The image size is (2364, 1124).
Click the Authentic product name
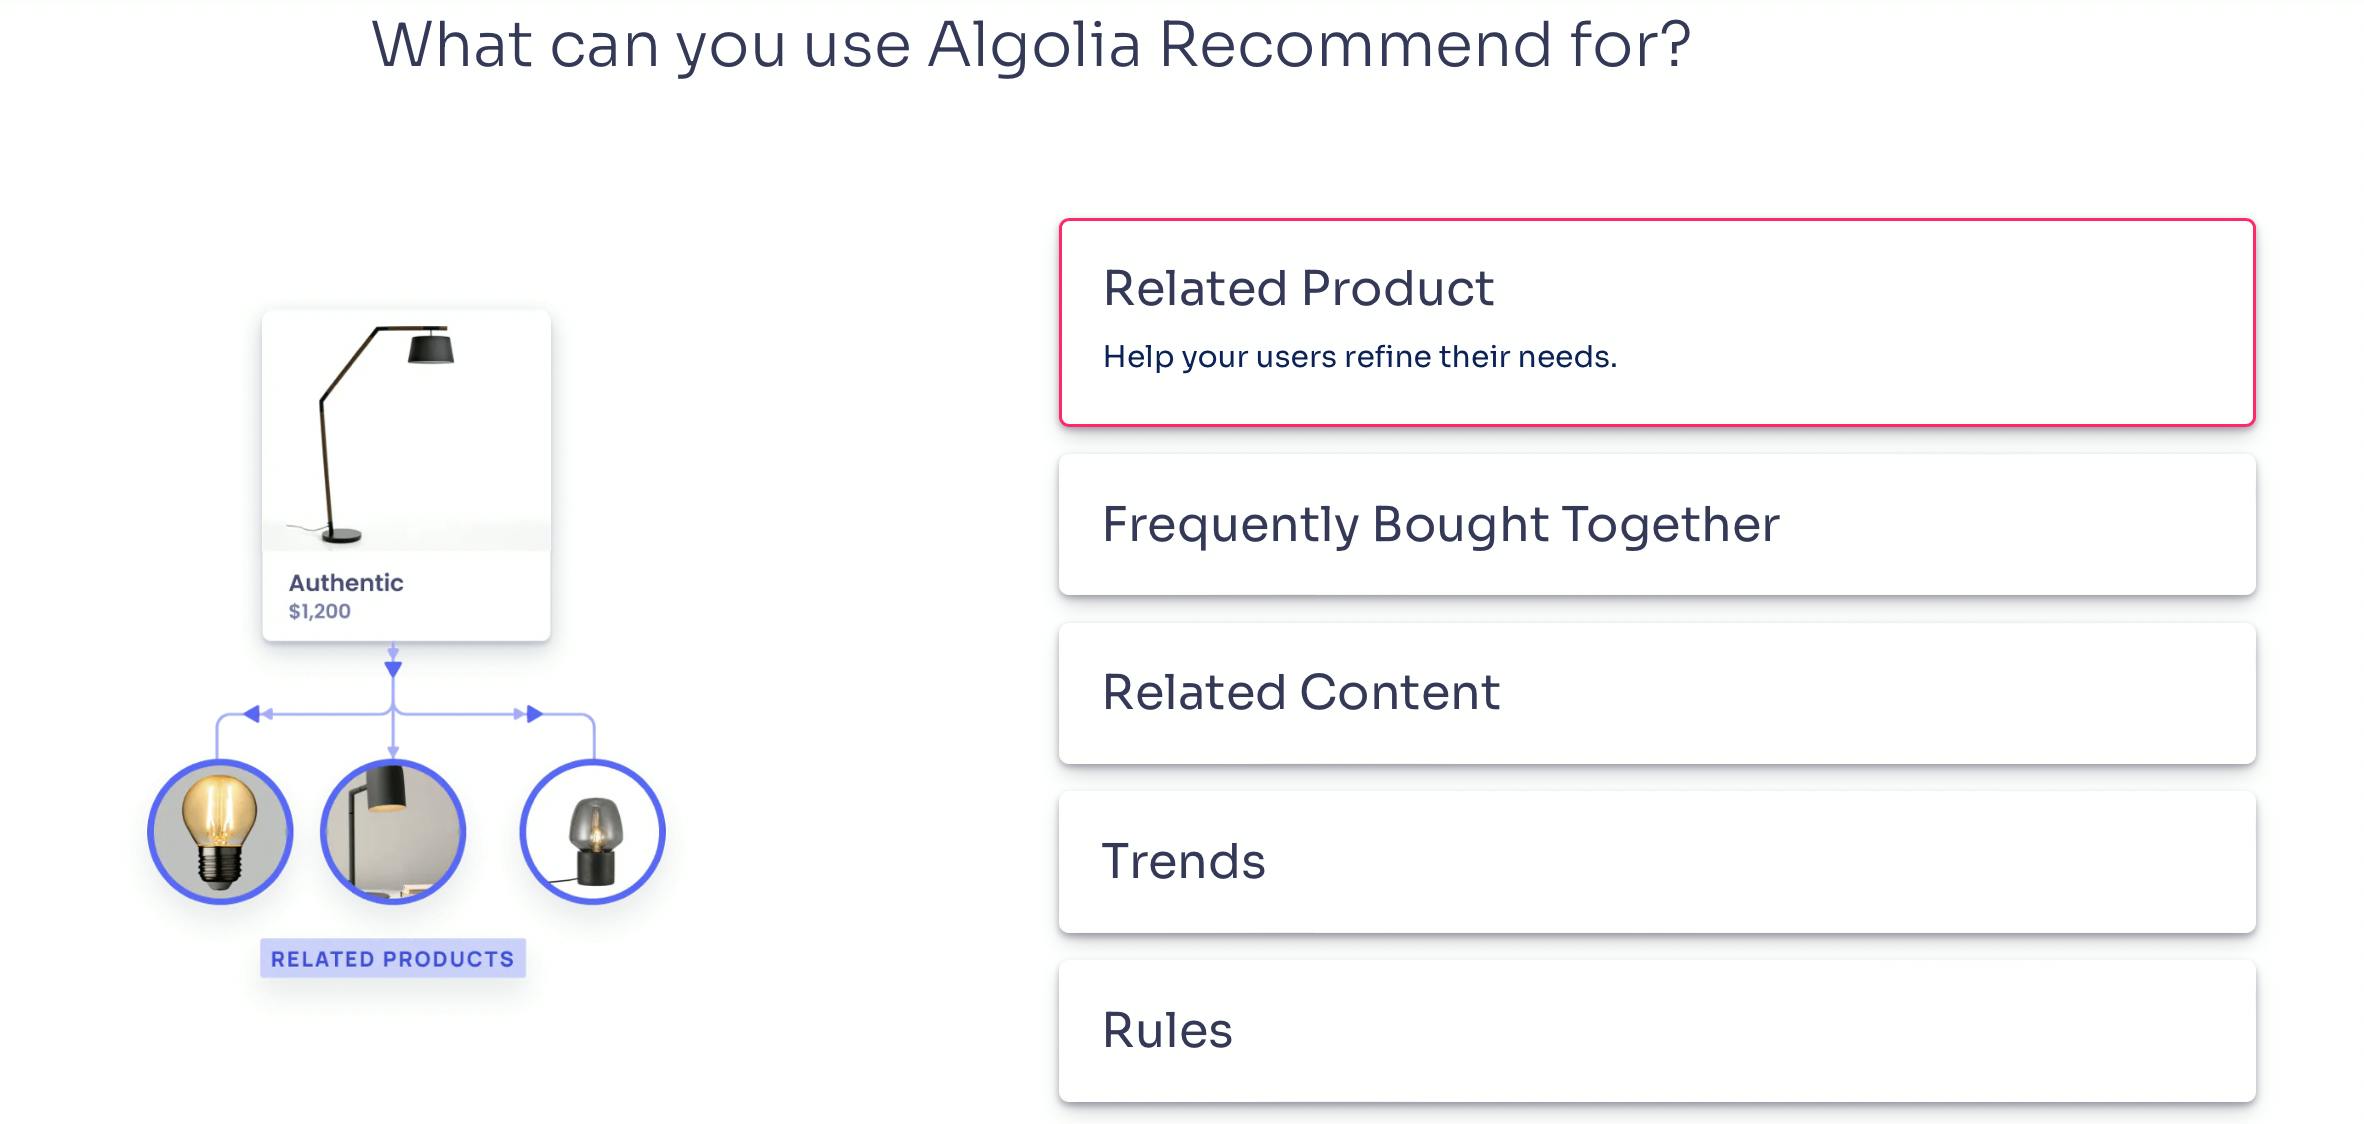coord(346,583)
